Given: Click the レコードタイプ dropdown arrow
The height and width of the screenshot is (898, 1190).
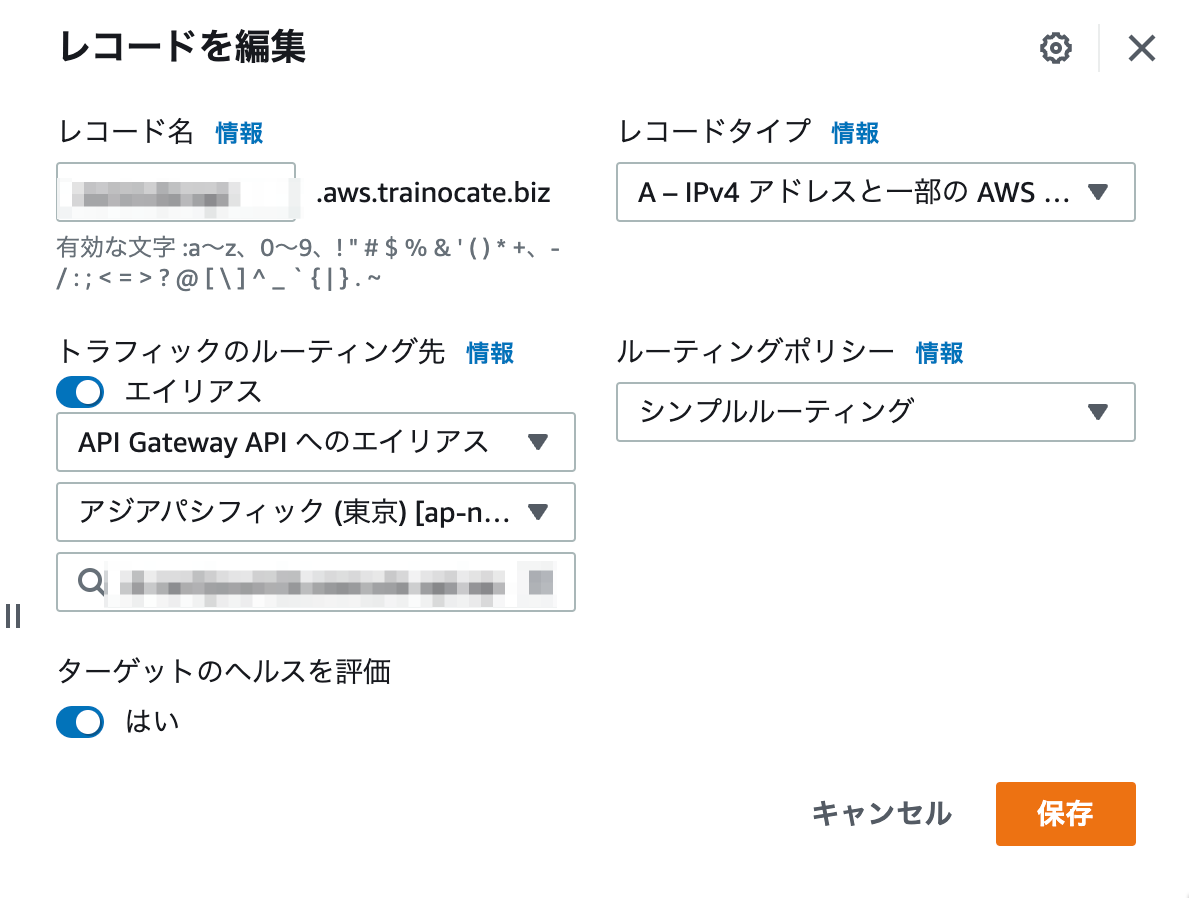Looking at the screenshot, I should pyautogui.click(x=1097, y=192).
